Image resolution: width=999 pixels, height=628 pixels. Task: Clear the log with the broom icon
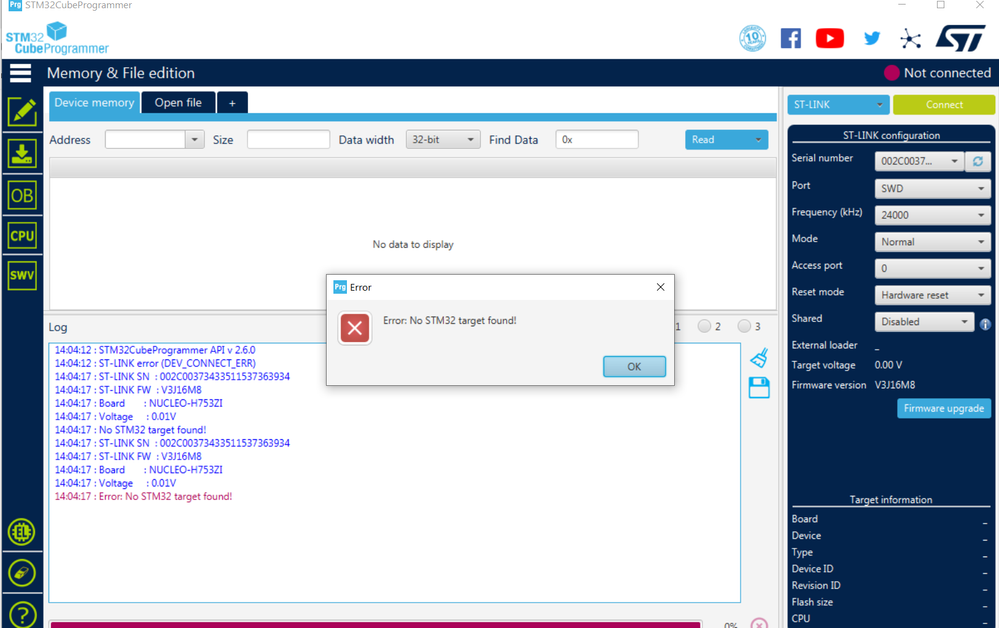(759, 358)
